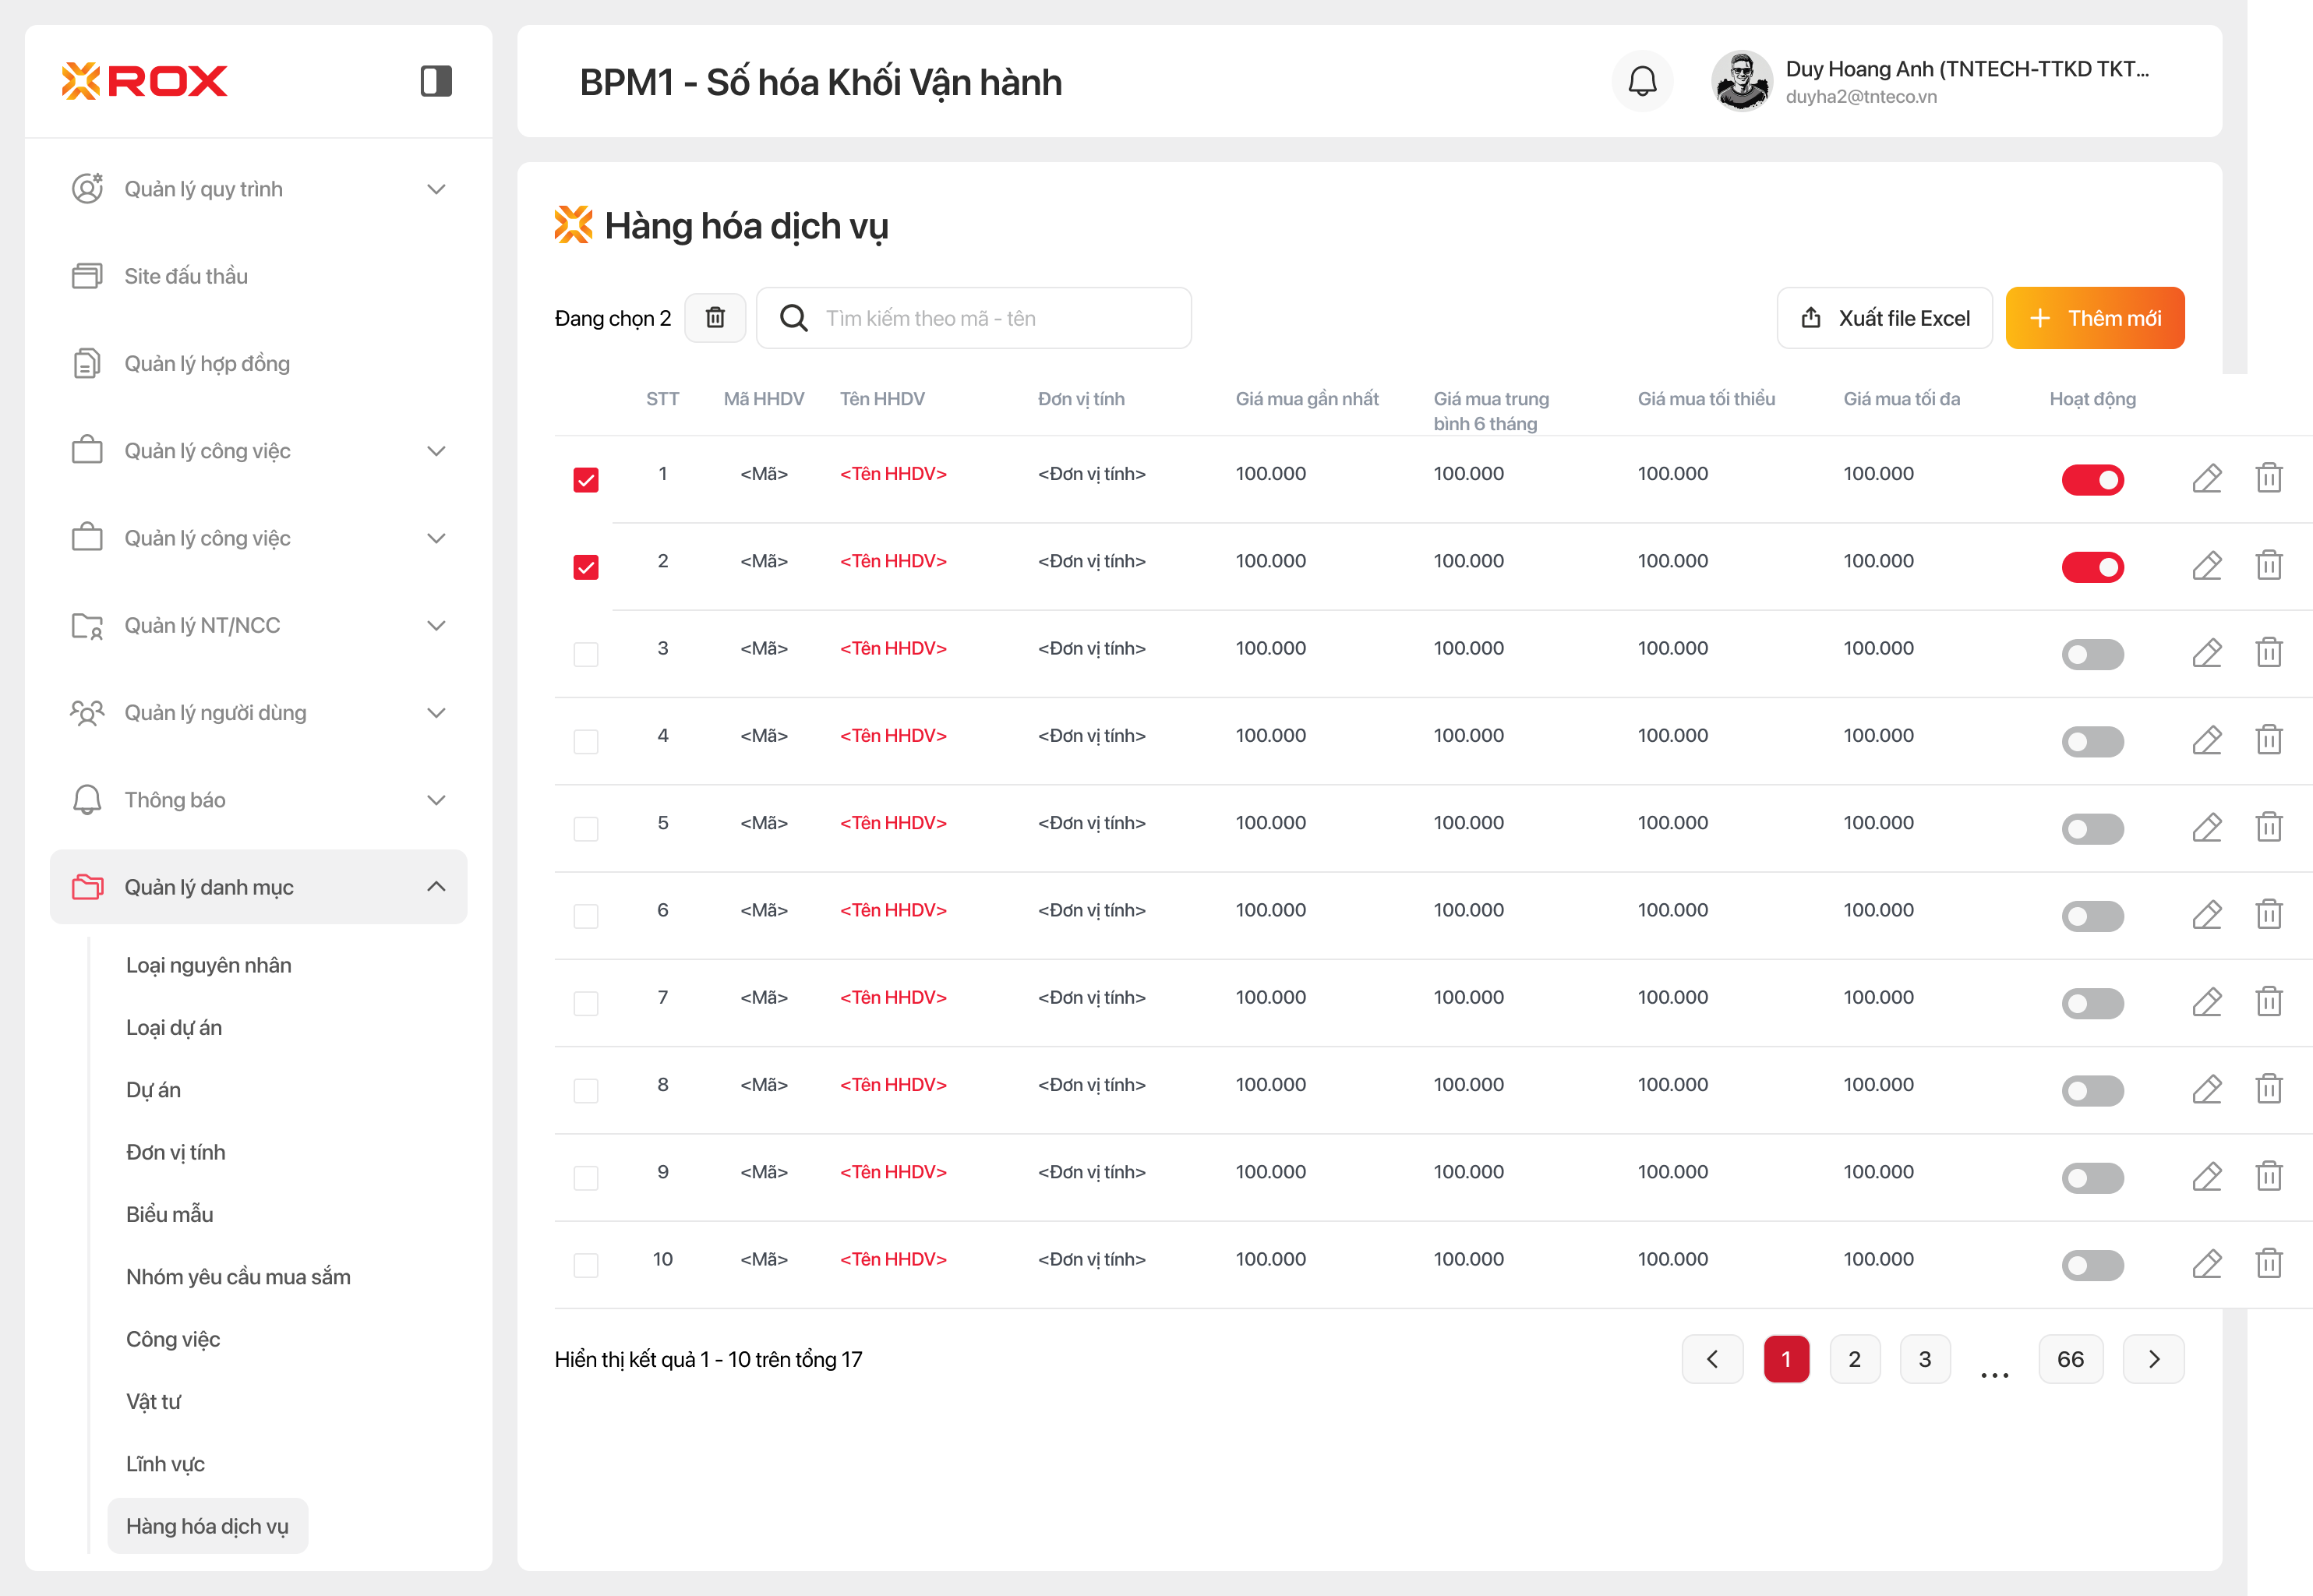Screen dimensions: 2313x1596
Task: Click the bulk delete trash icon beside Đang chọn 2
Action: pyautogui.click(x=715, y=318)
